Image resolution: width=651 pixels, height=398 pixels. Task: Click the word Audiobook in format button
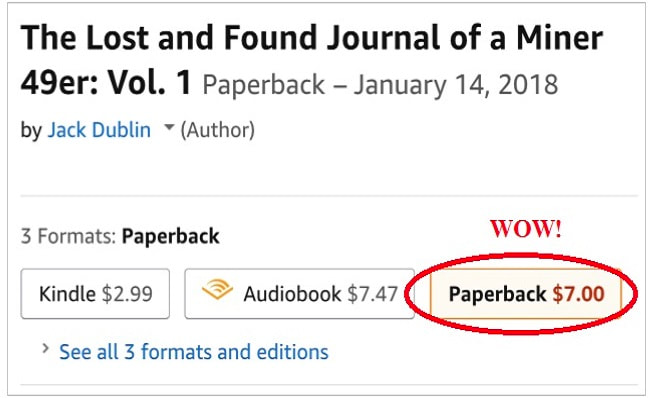(x=292, y=294)
